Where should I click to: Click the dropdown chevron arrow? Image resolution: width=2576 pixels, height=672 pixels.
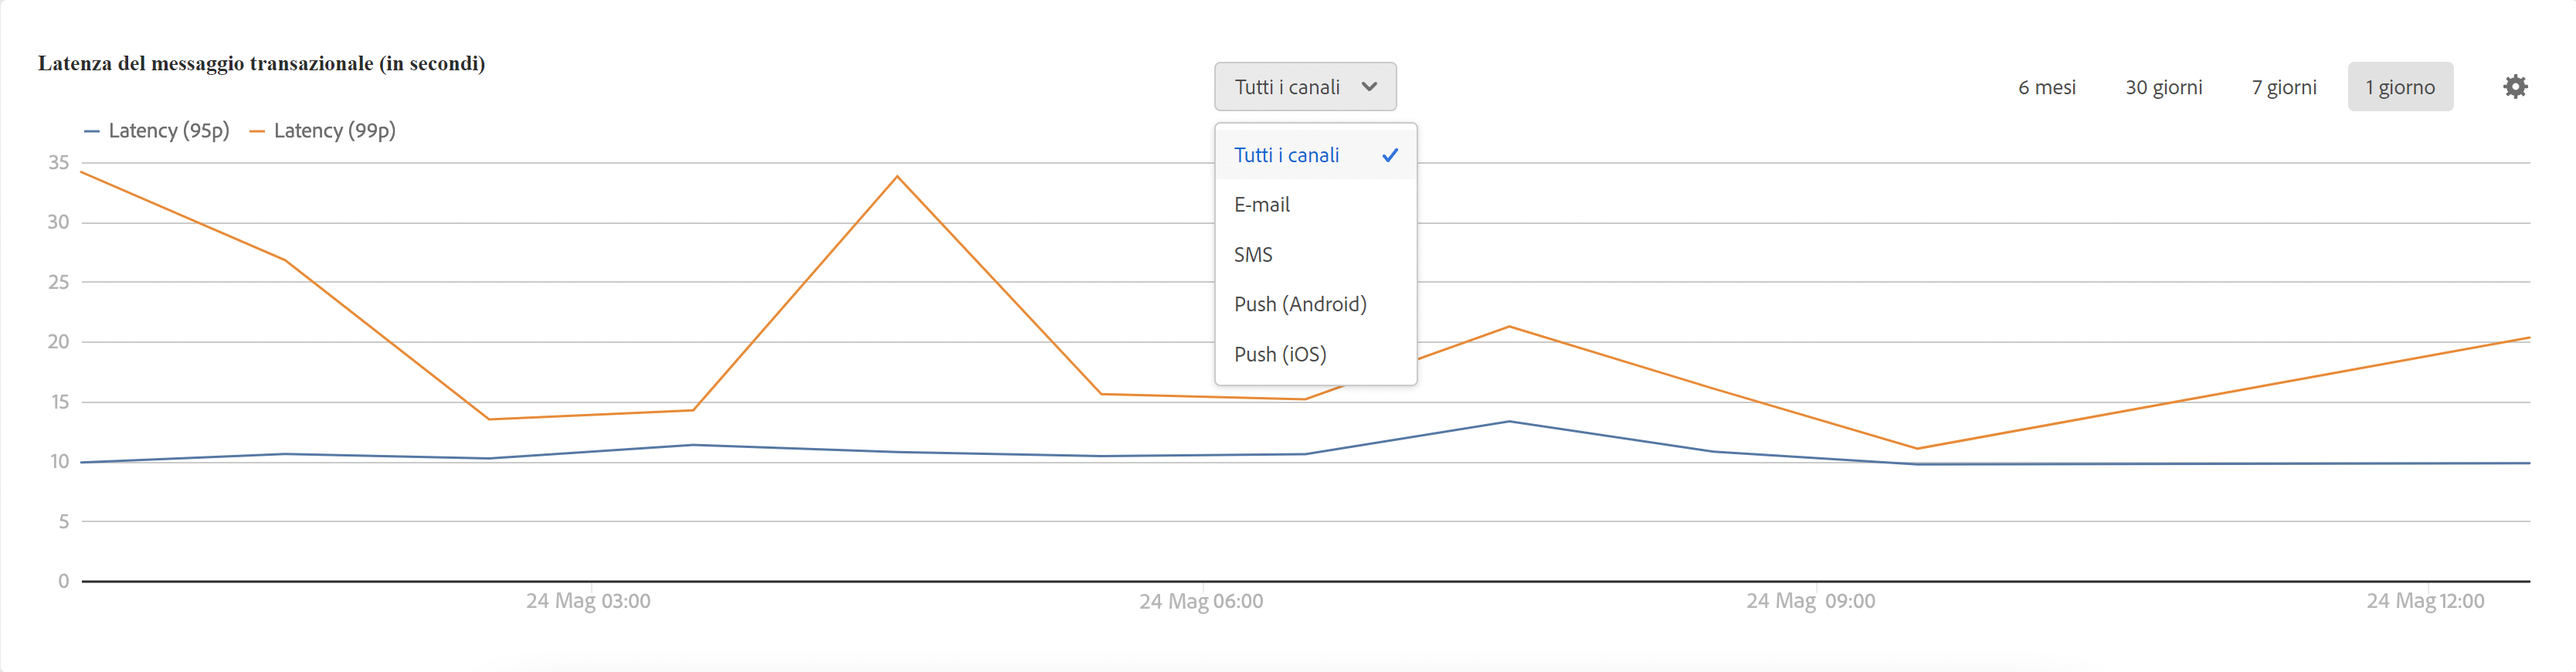[1370, 87]
